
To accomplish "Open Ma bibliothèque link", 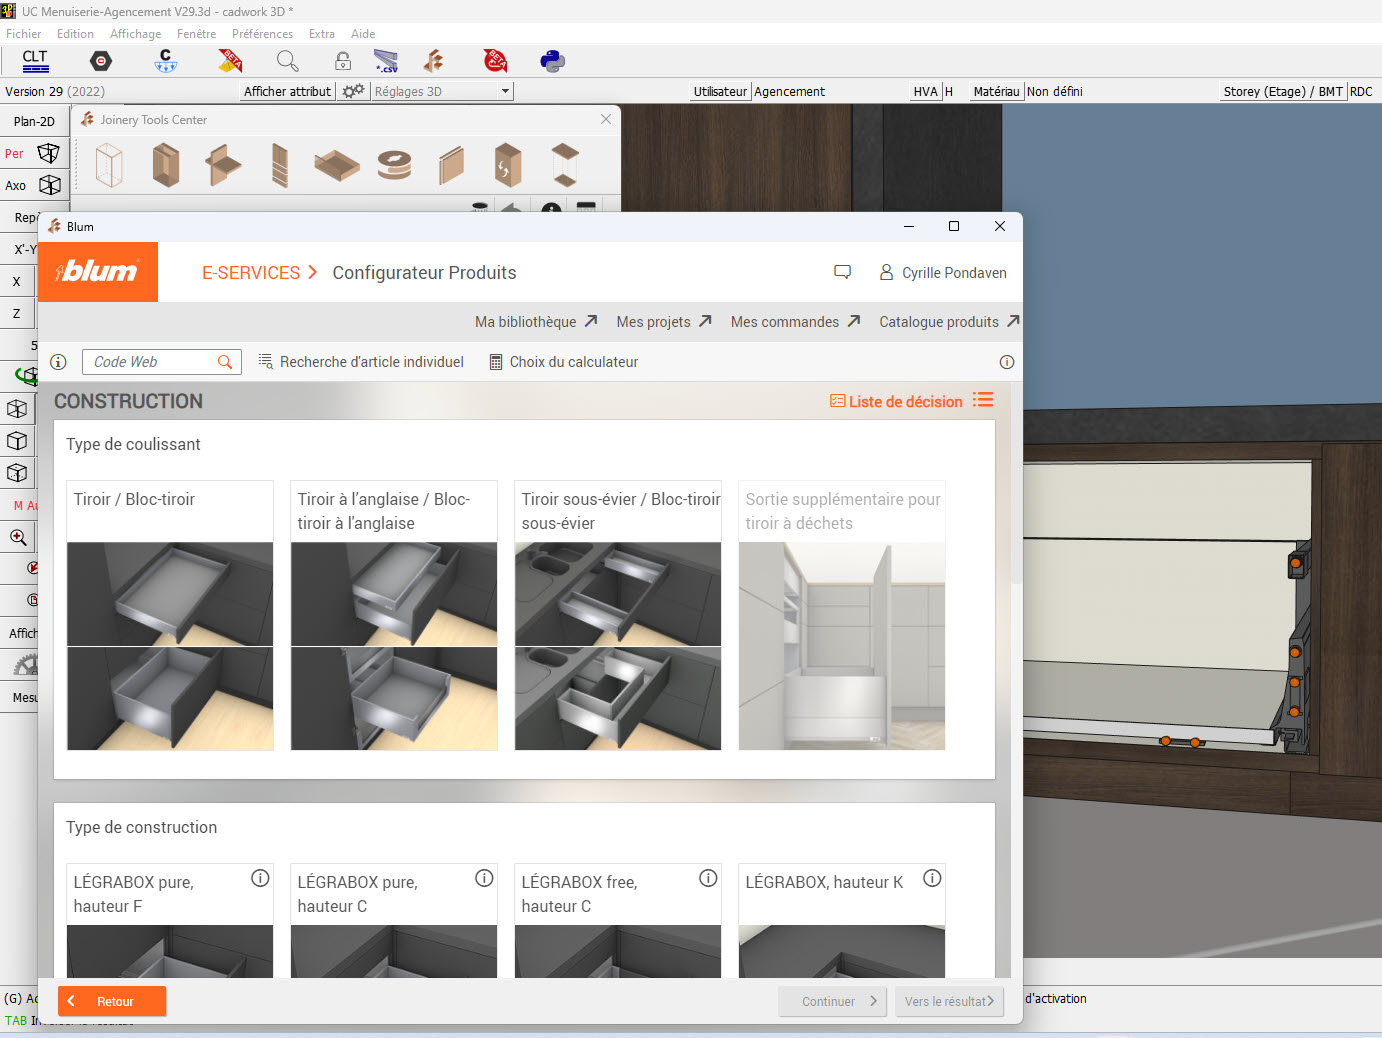I will 536,322.
